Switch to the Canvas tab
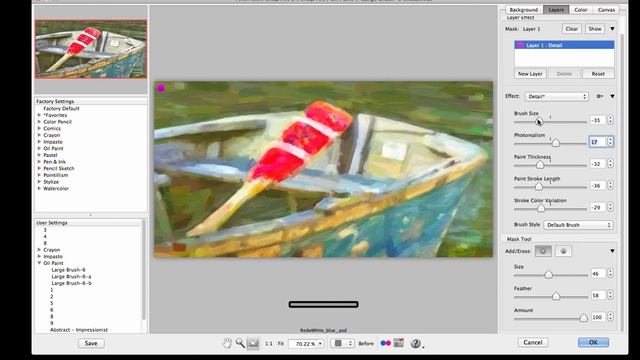Screen dimensions: 640x360 607,9
